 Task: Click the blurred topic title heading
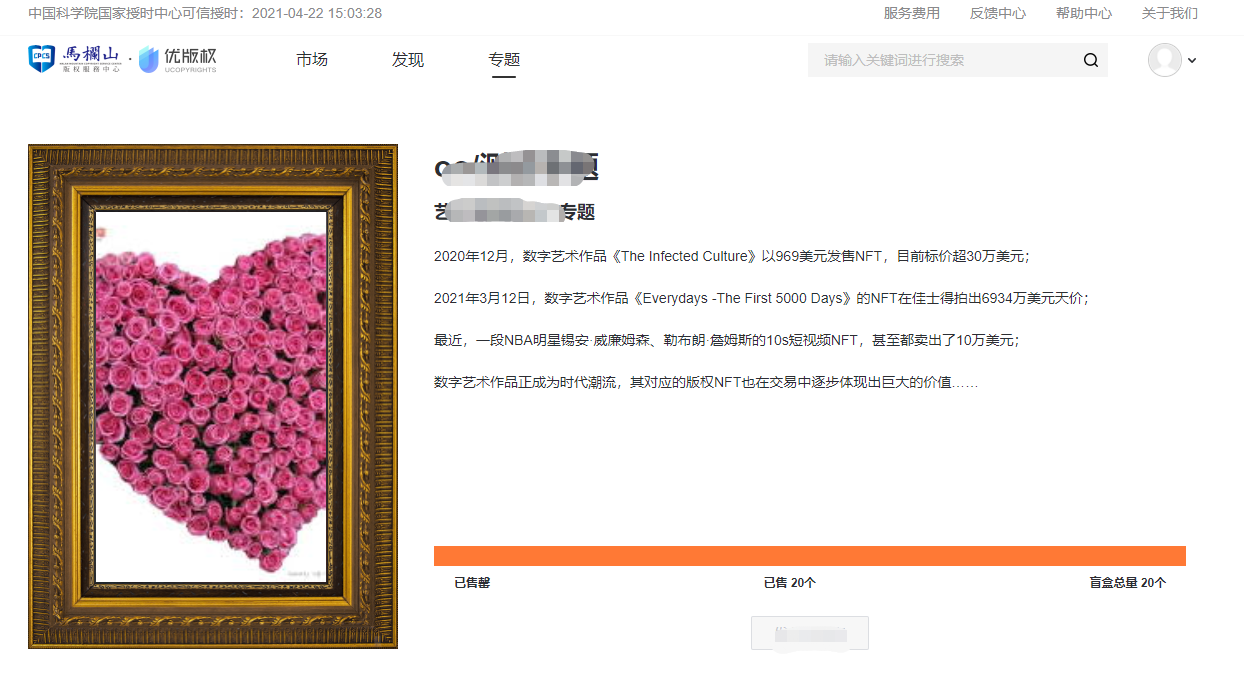(x=516, y=169)
